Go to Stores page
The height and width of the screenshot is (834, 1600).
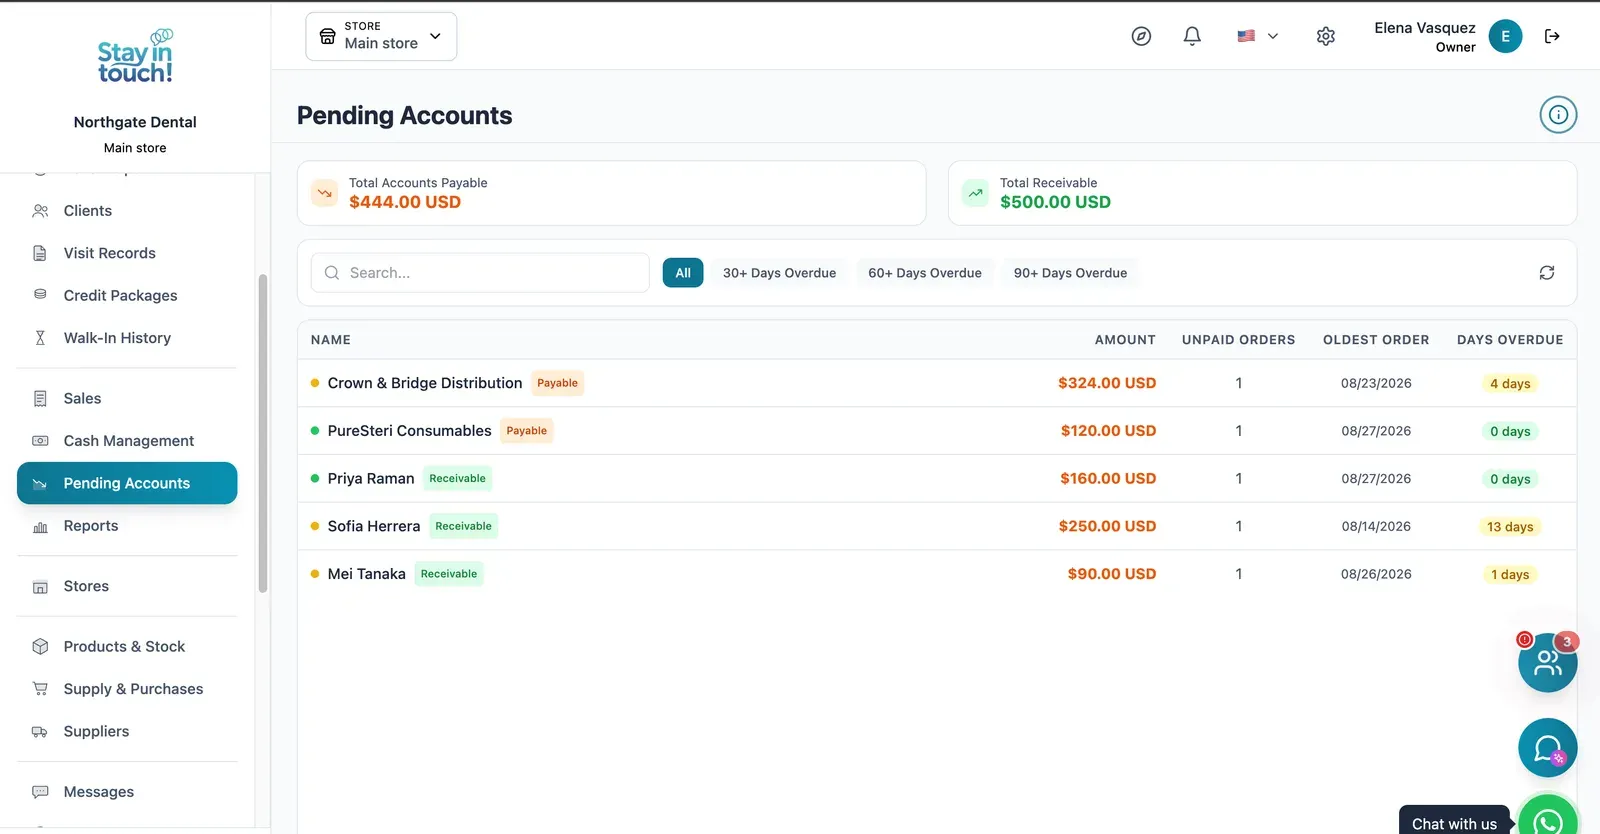click(x=127, y=587)
